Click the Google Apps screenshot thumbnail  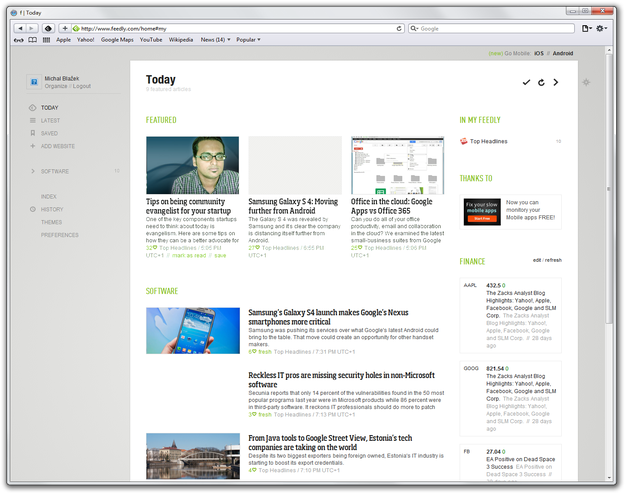[x=397, y=165]
